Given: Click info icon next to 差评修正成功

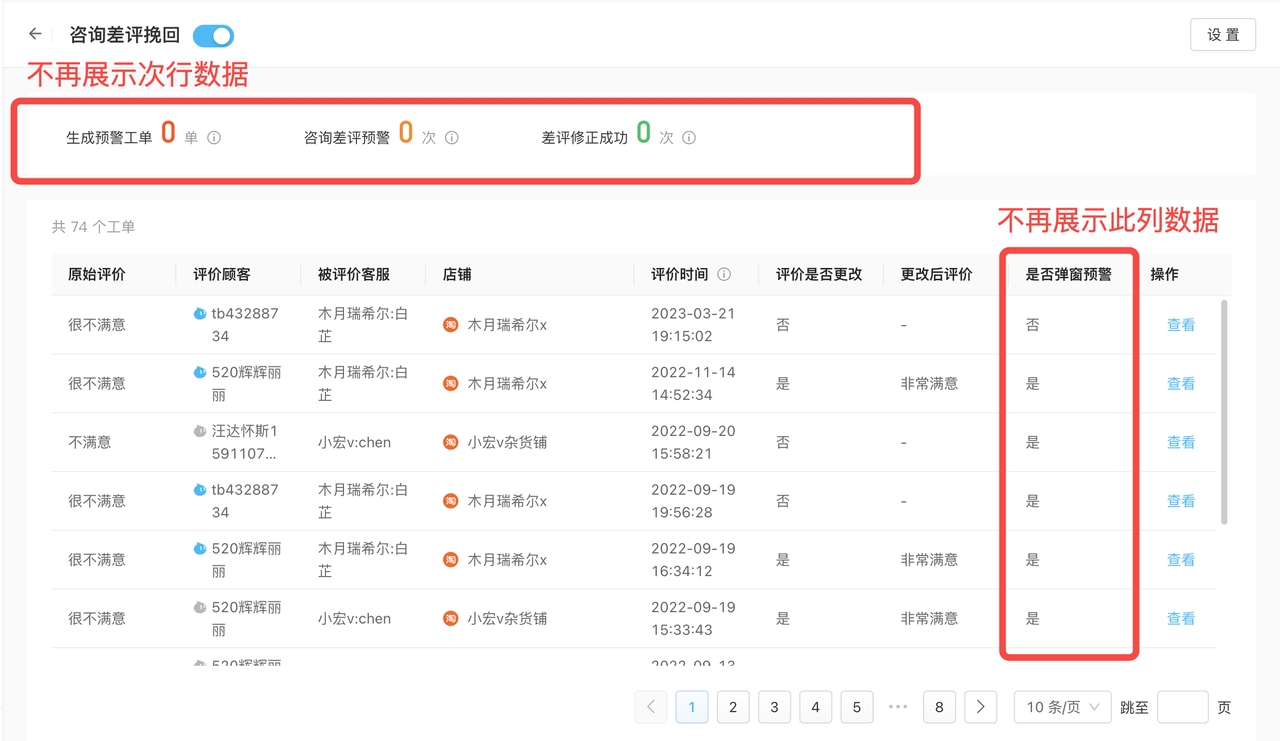Looking at the screenshot, I should [689, 138].
